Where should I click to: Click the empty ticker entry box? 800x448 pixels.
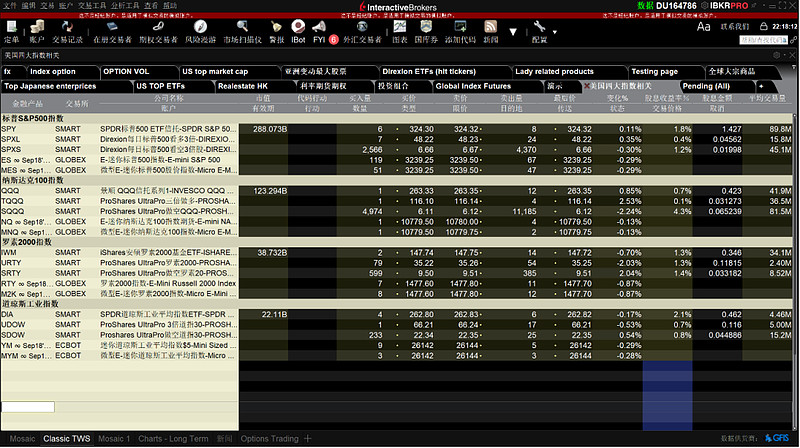point(28,407)
